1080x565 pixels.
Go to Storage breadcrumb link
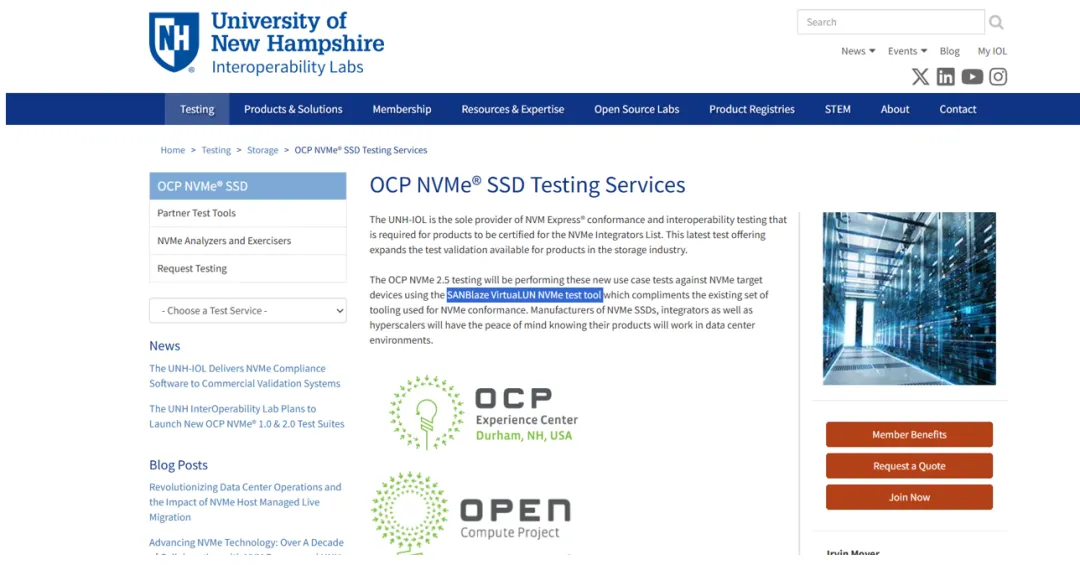click(262, 150)
